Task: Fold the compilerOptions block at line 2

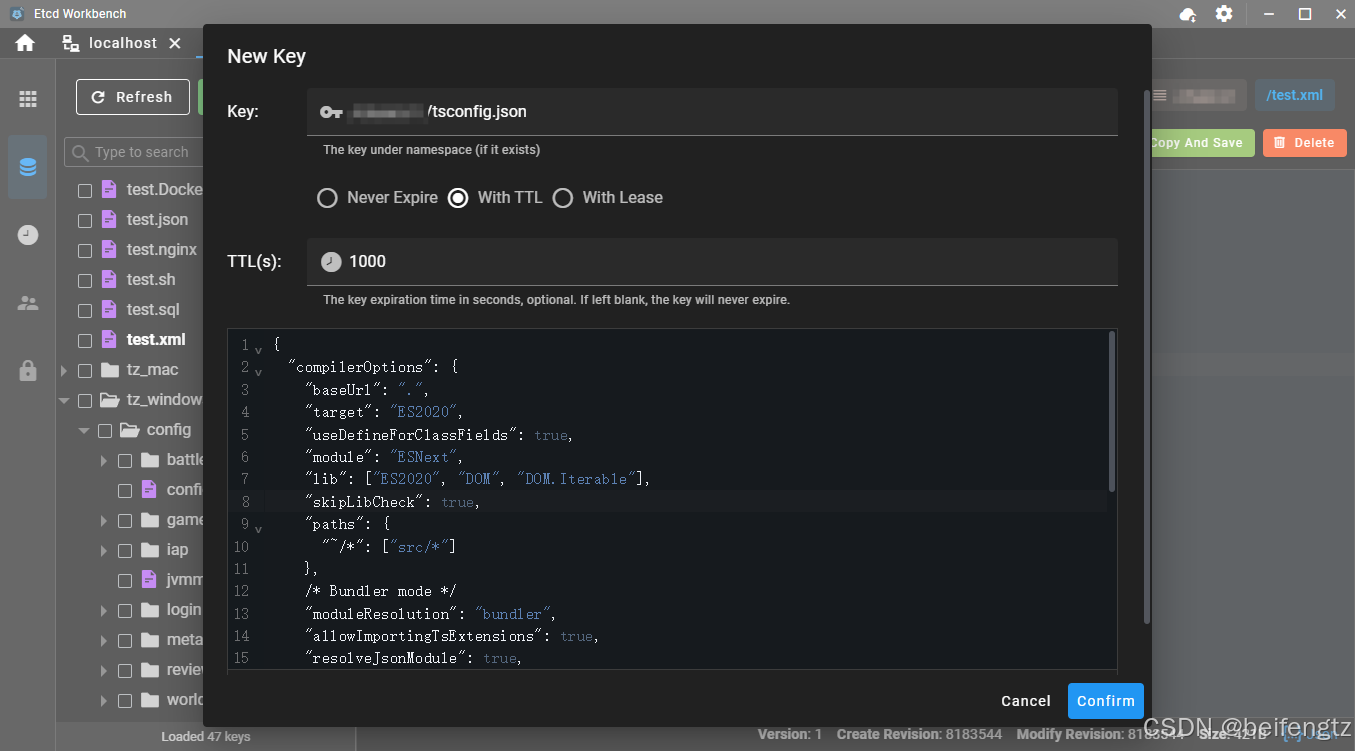Action: click(x=258, y=371)
